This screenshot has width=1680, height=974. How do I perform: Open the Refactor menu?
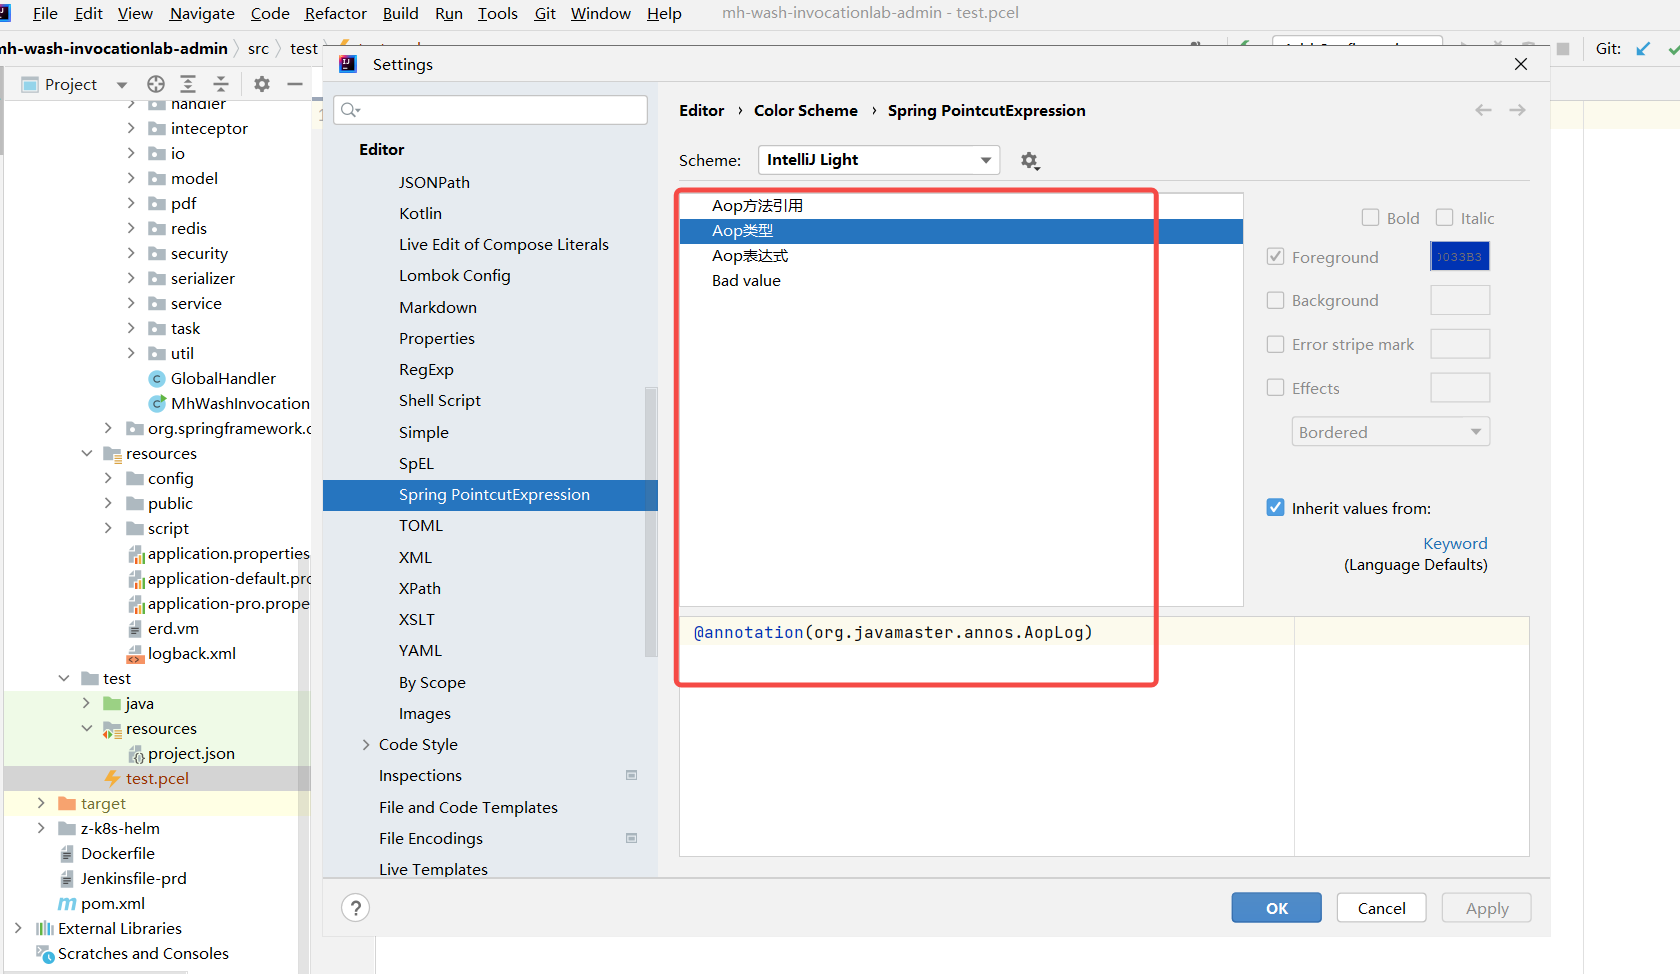[335, 13]
